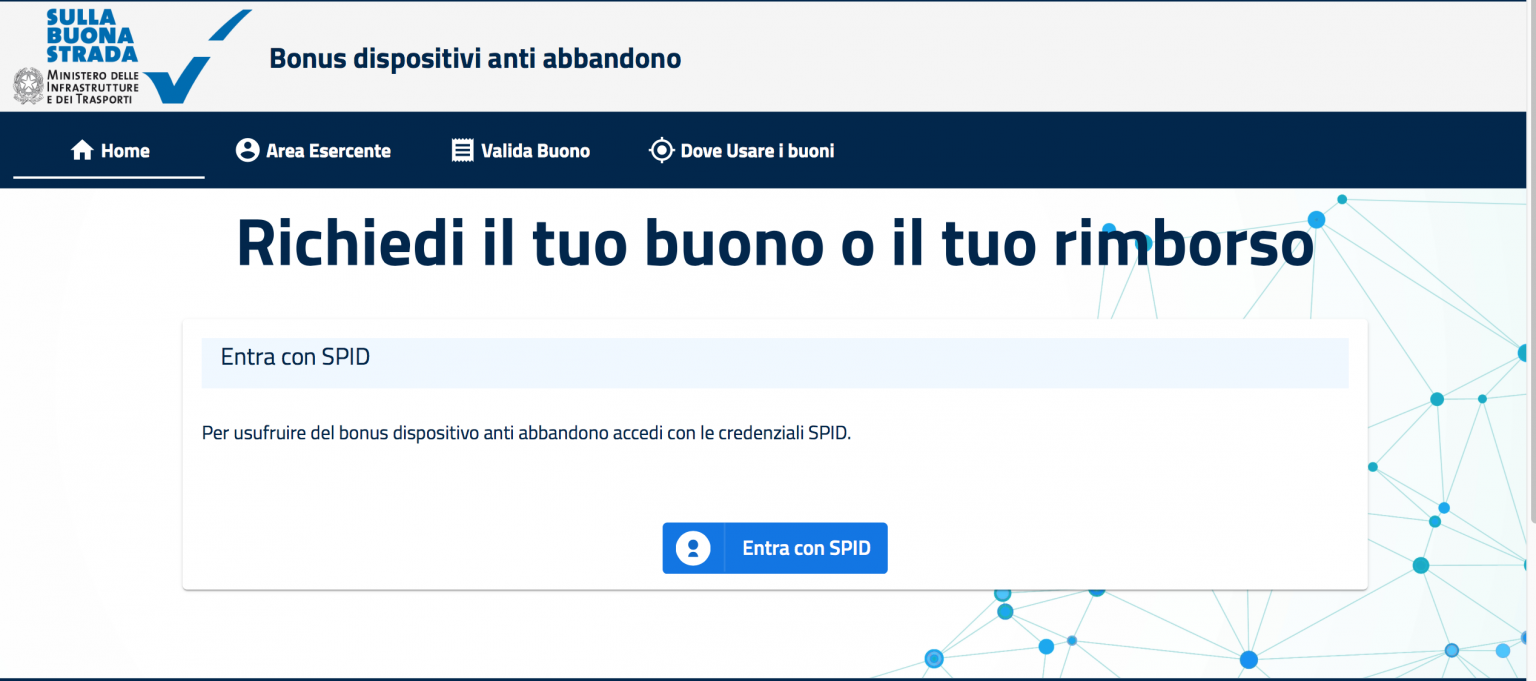Click the Home house icon
Screen dimensions: 1536x681
[x=82, y=150]
